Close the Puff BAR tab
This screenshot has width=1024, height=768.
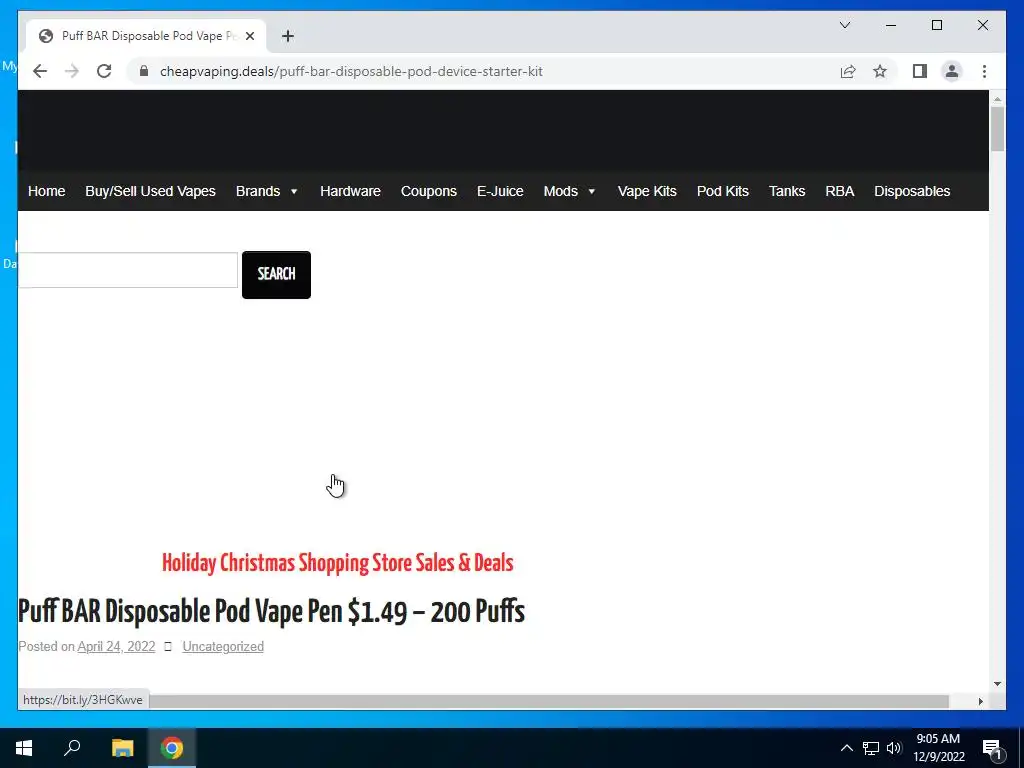coord(250,36)
